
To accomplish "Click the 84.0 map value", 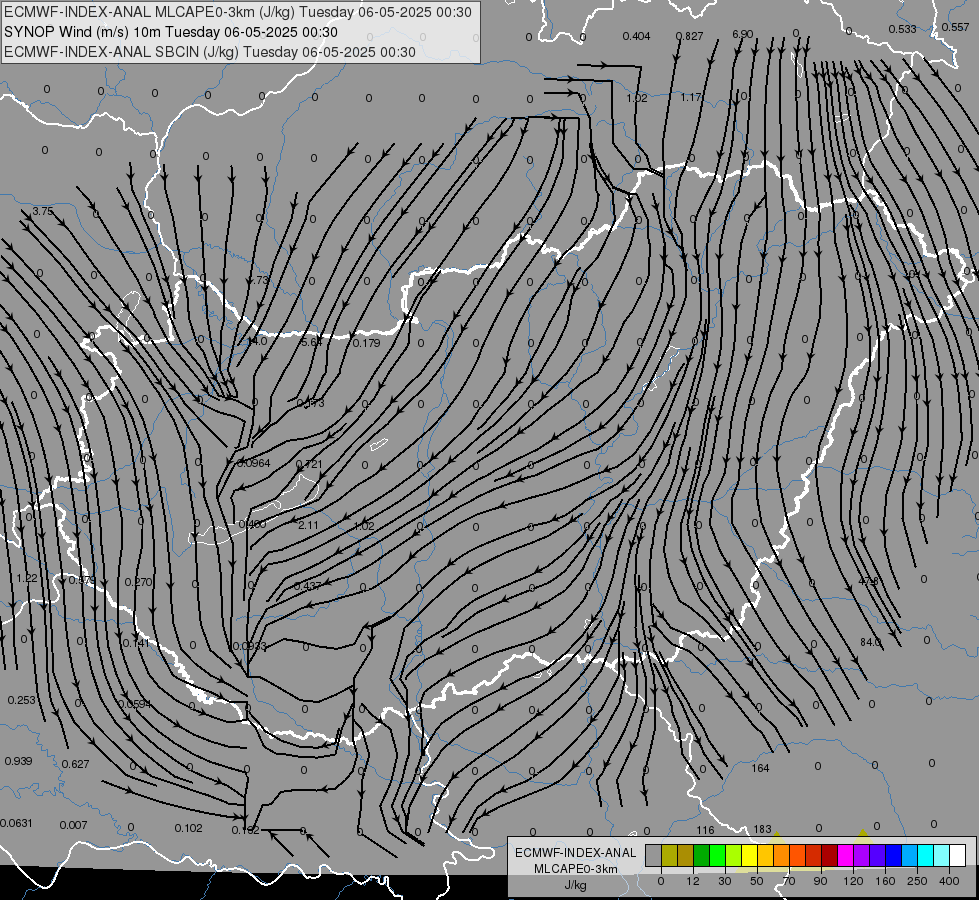I will [870, 642].
